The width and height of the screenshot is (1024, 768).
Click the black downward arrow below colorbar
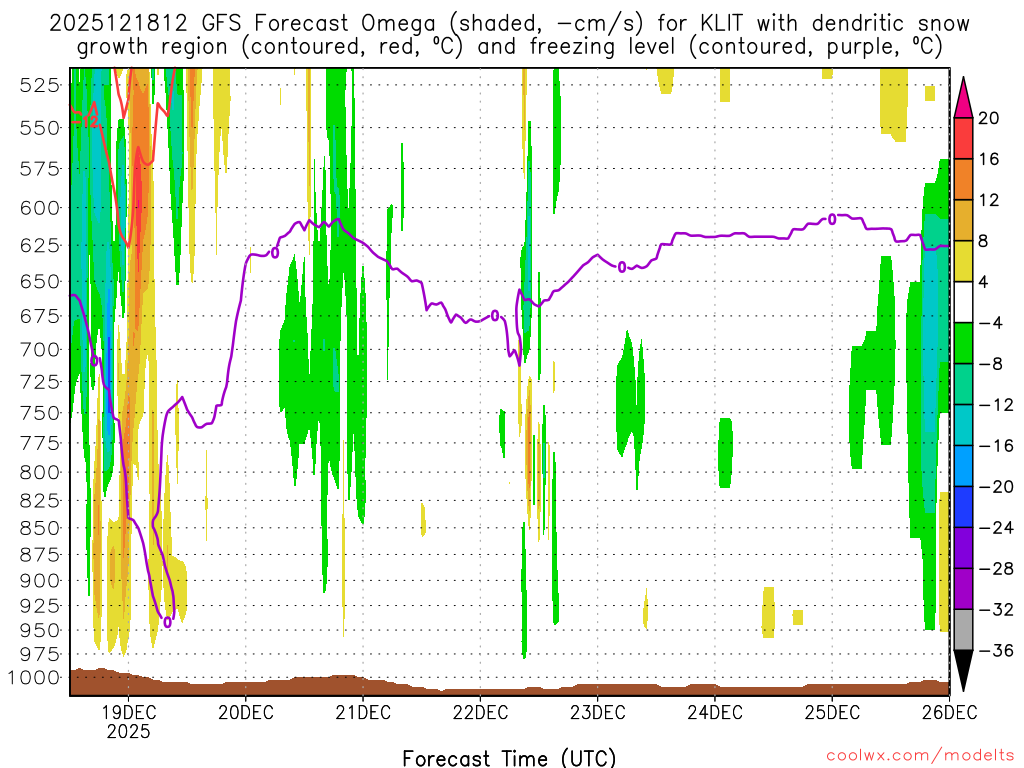(x=963, y=671)
